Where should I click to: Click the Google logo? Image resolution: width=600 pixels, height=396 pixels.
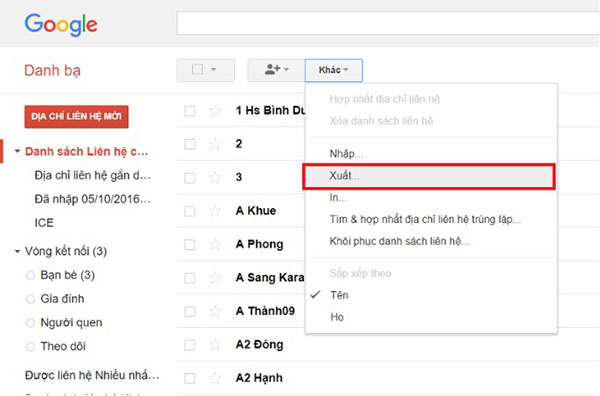(61, 25)
